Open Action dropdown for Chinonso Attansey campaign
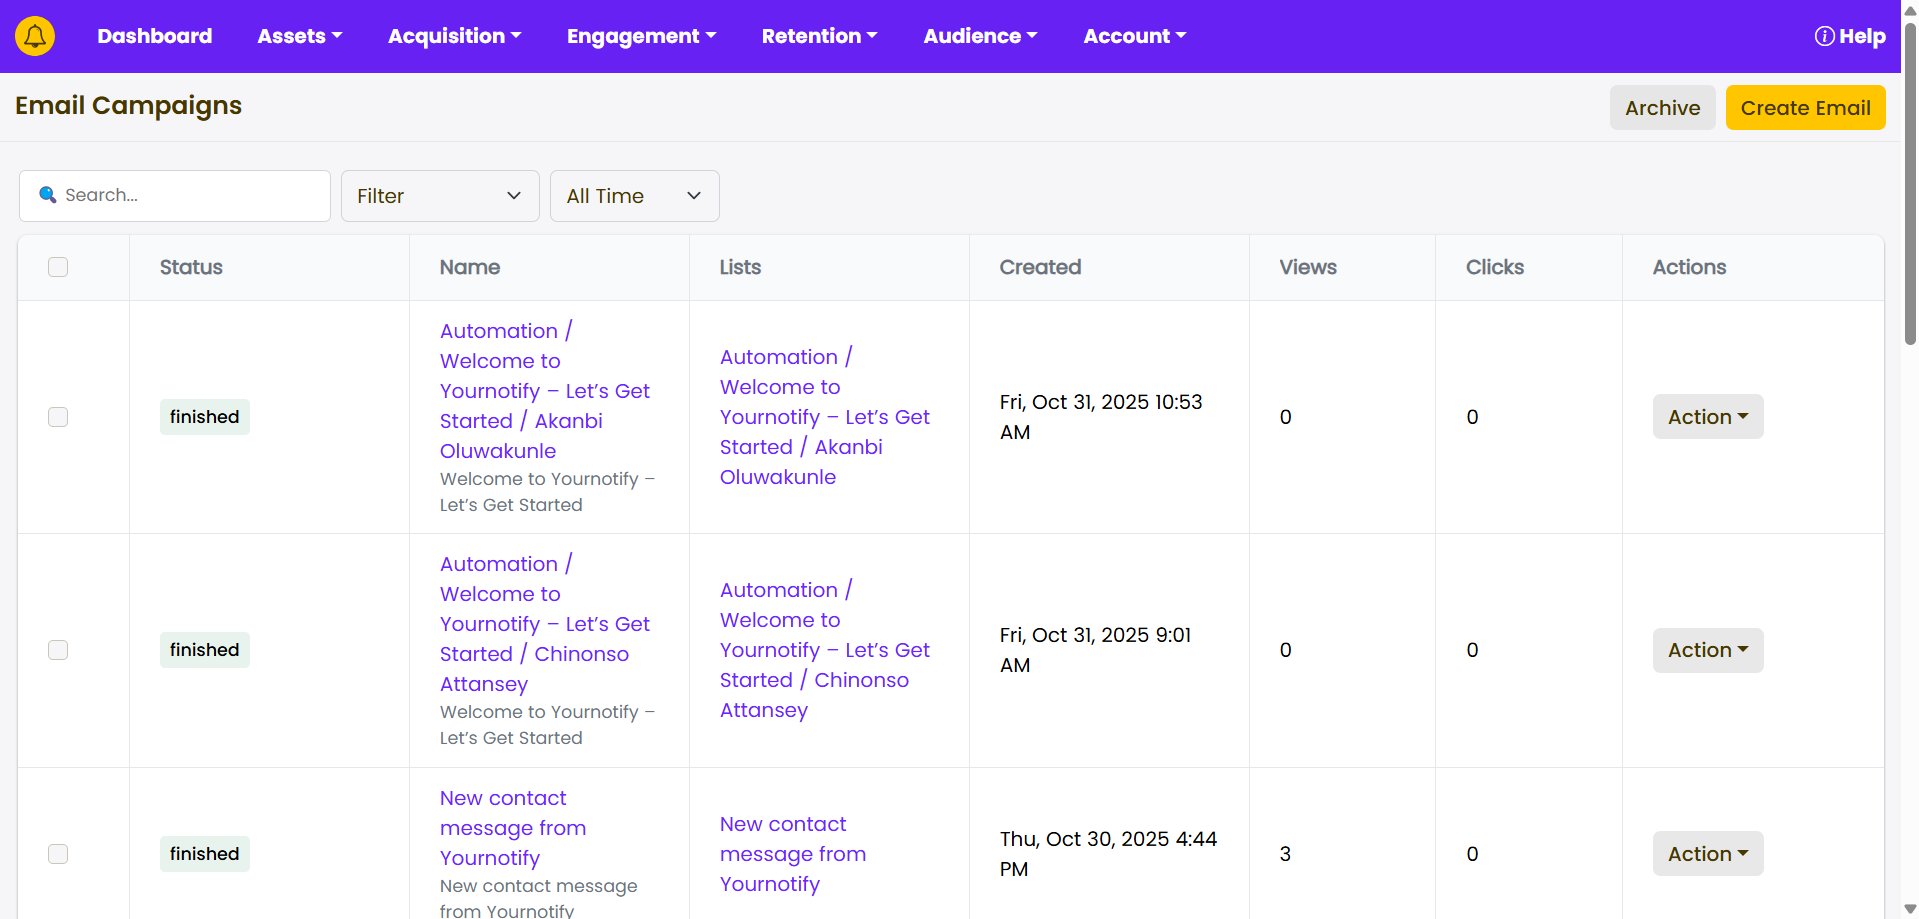 tap(1707, 650)
